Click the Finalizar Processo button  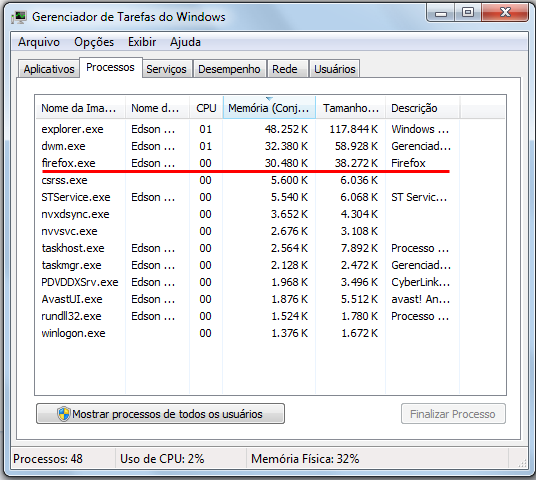coord(453,414)
